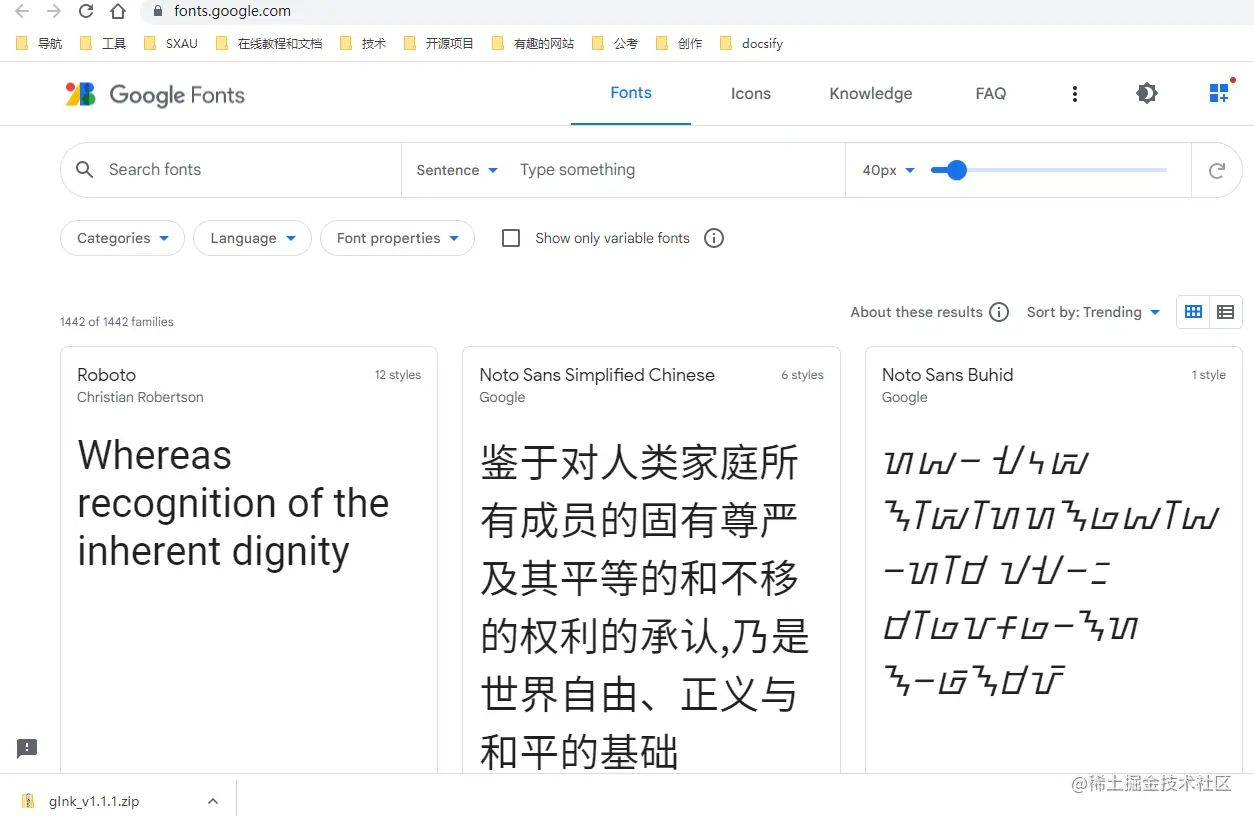Screen dimensions: 1254x816
Task: Open the 有趣的网站 bookmark folder
Action: tap(533, 44)
